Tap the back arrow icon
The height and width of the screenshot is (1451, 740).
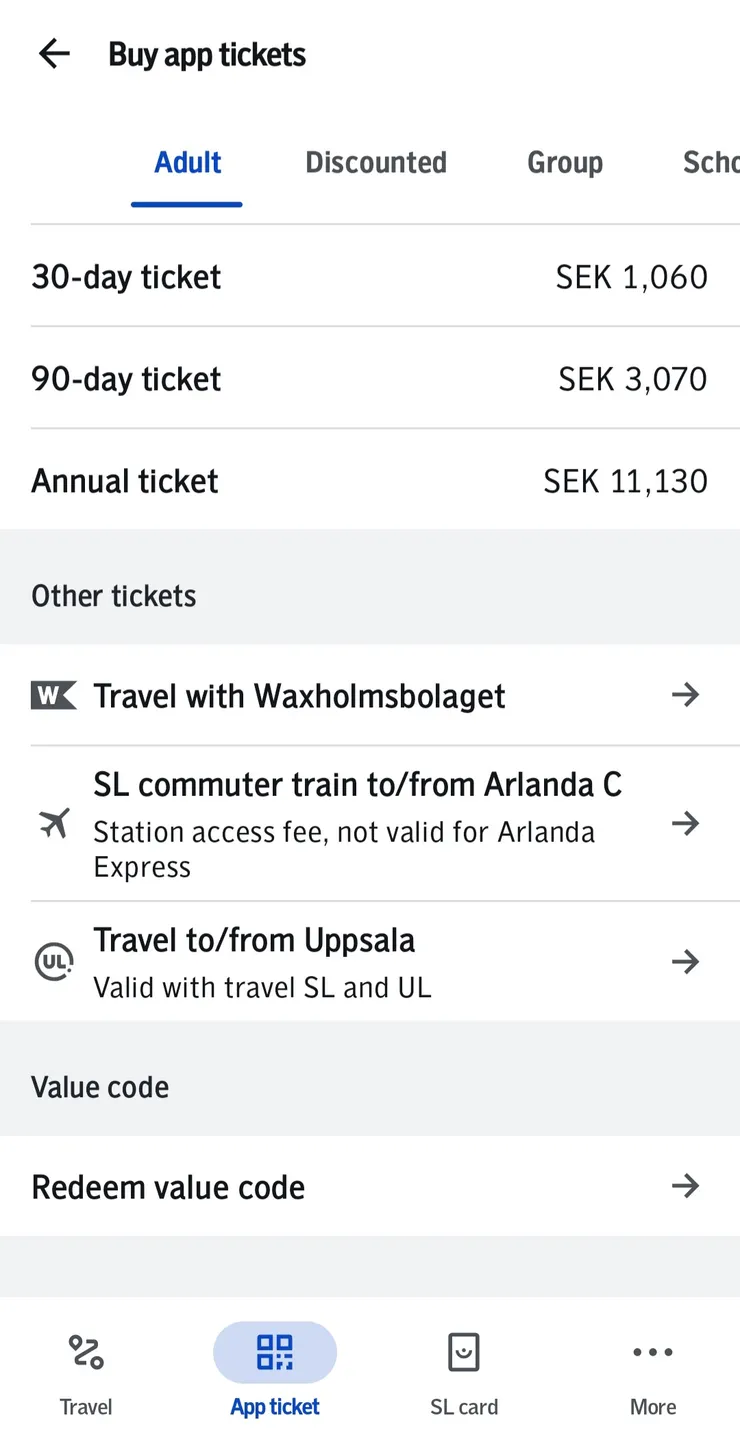click(54, 54)
